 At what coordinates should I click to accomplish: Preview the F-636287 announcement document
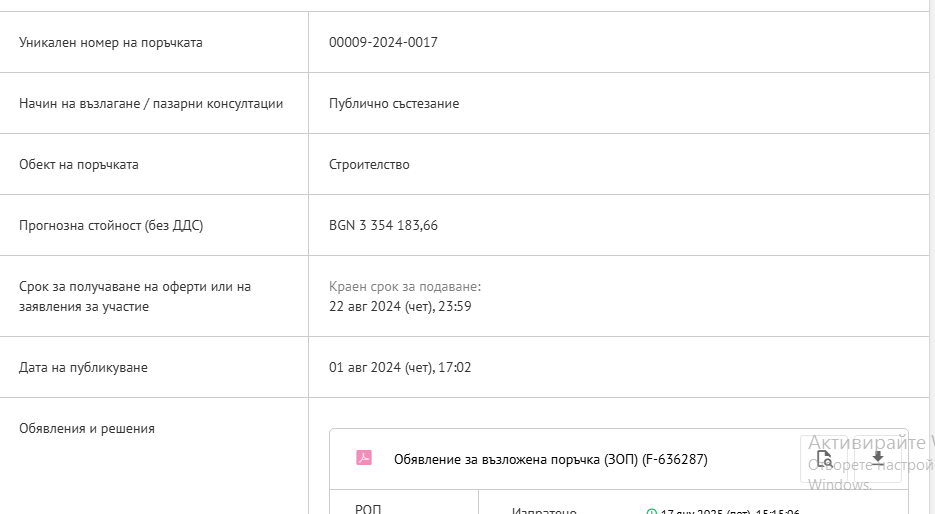[x=824, y=459]
